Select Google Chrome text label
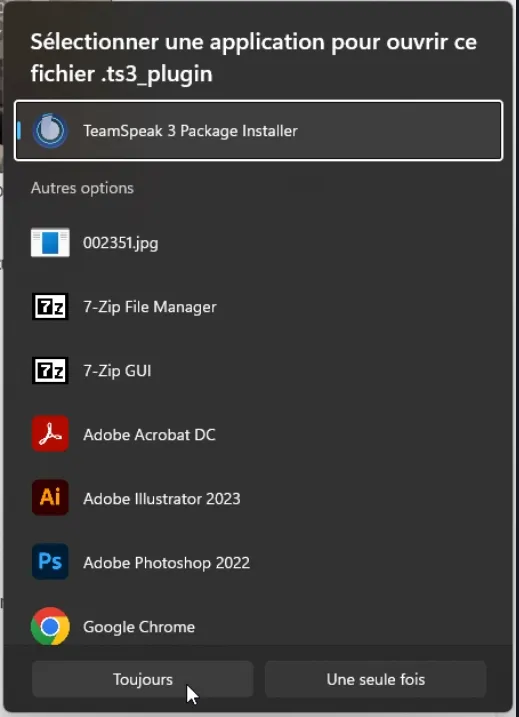This screenshot has width=519, height=717. pyautogui.click(x=139, y=627)
